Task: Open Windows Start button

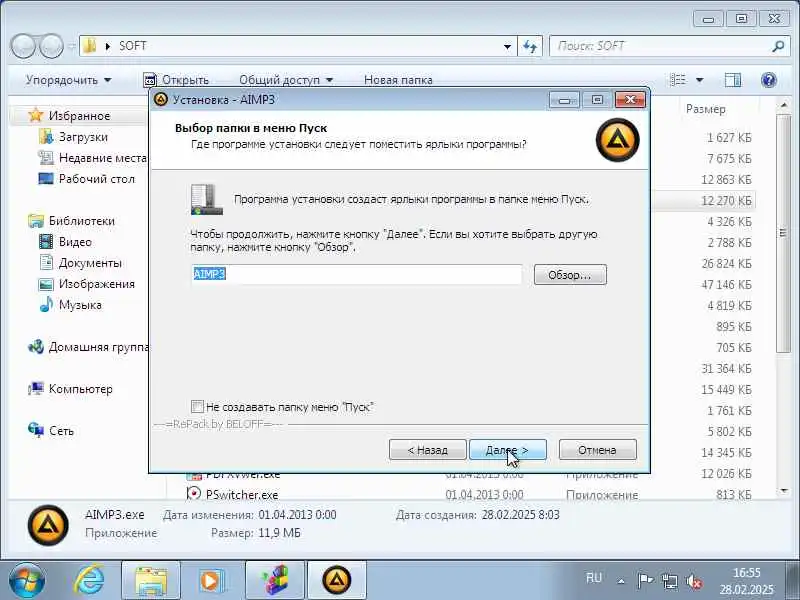Action: click(27, 580)
